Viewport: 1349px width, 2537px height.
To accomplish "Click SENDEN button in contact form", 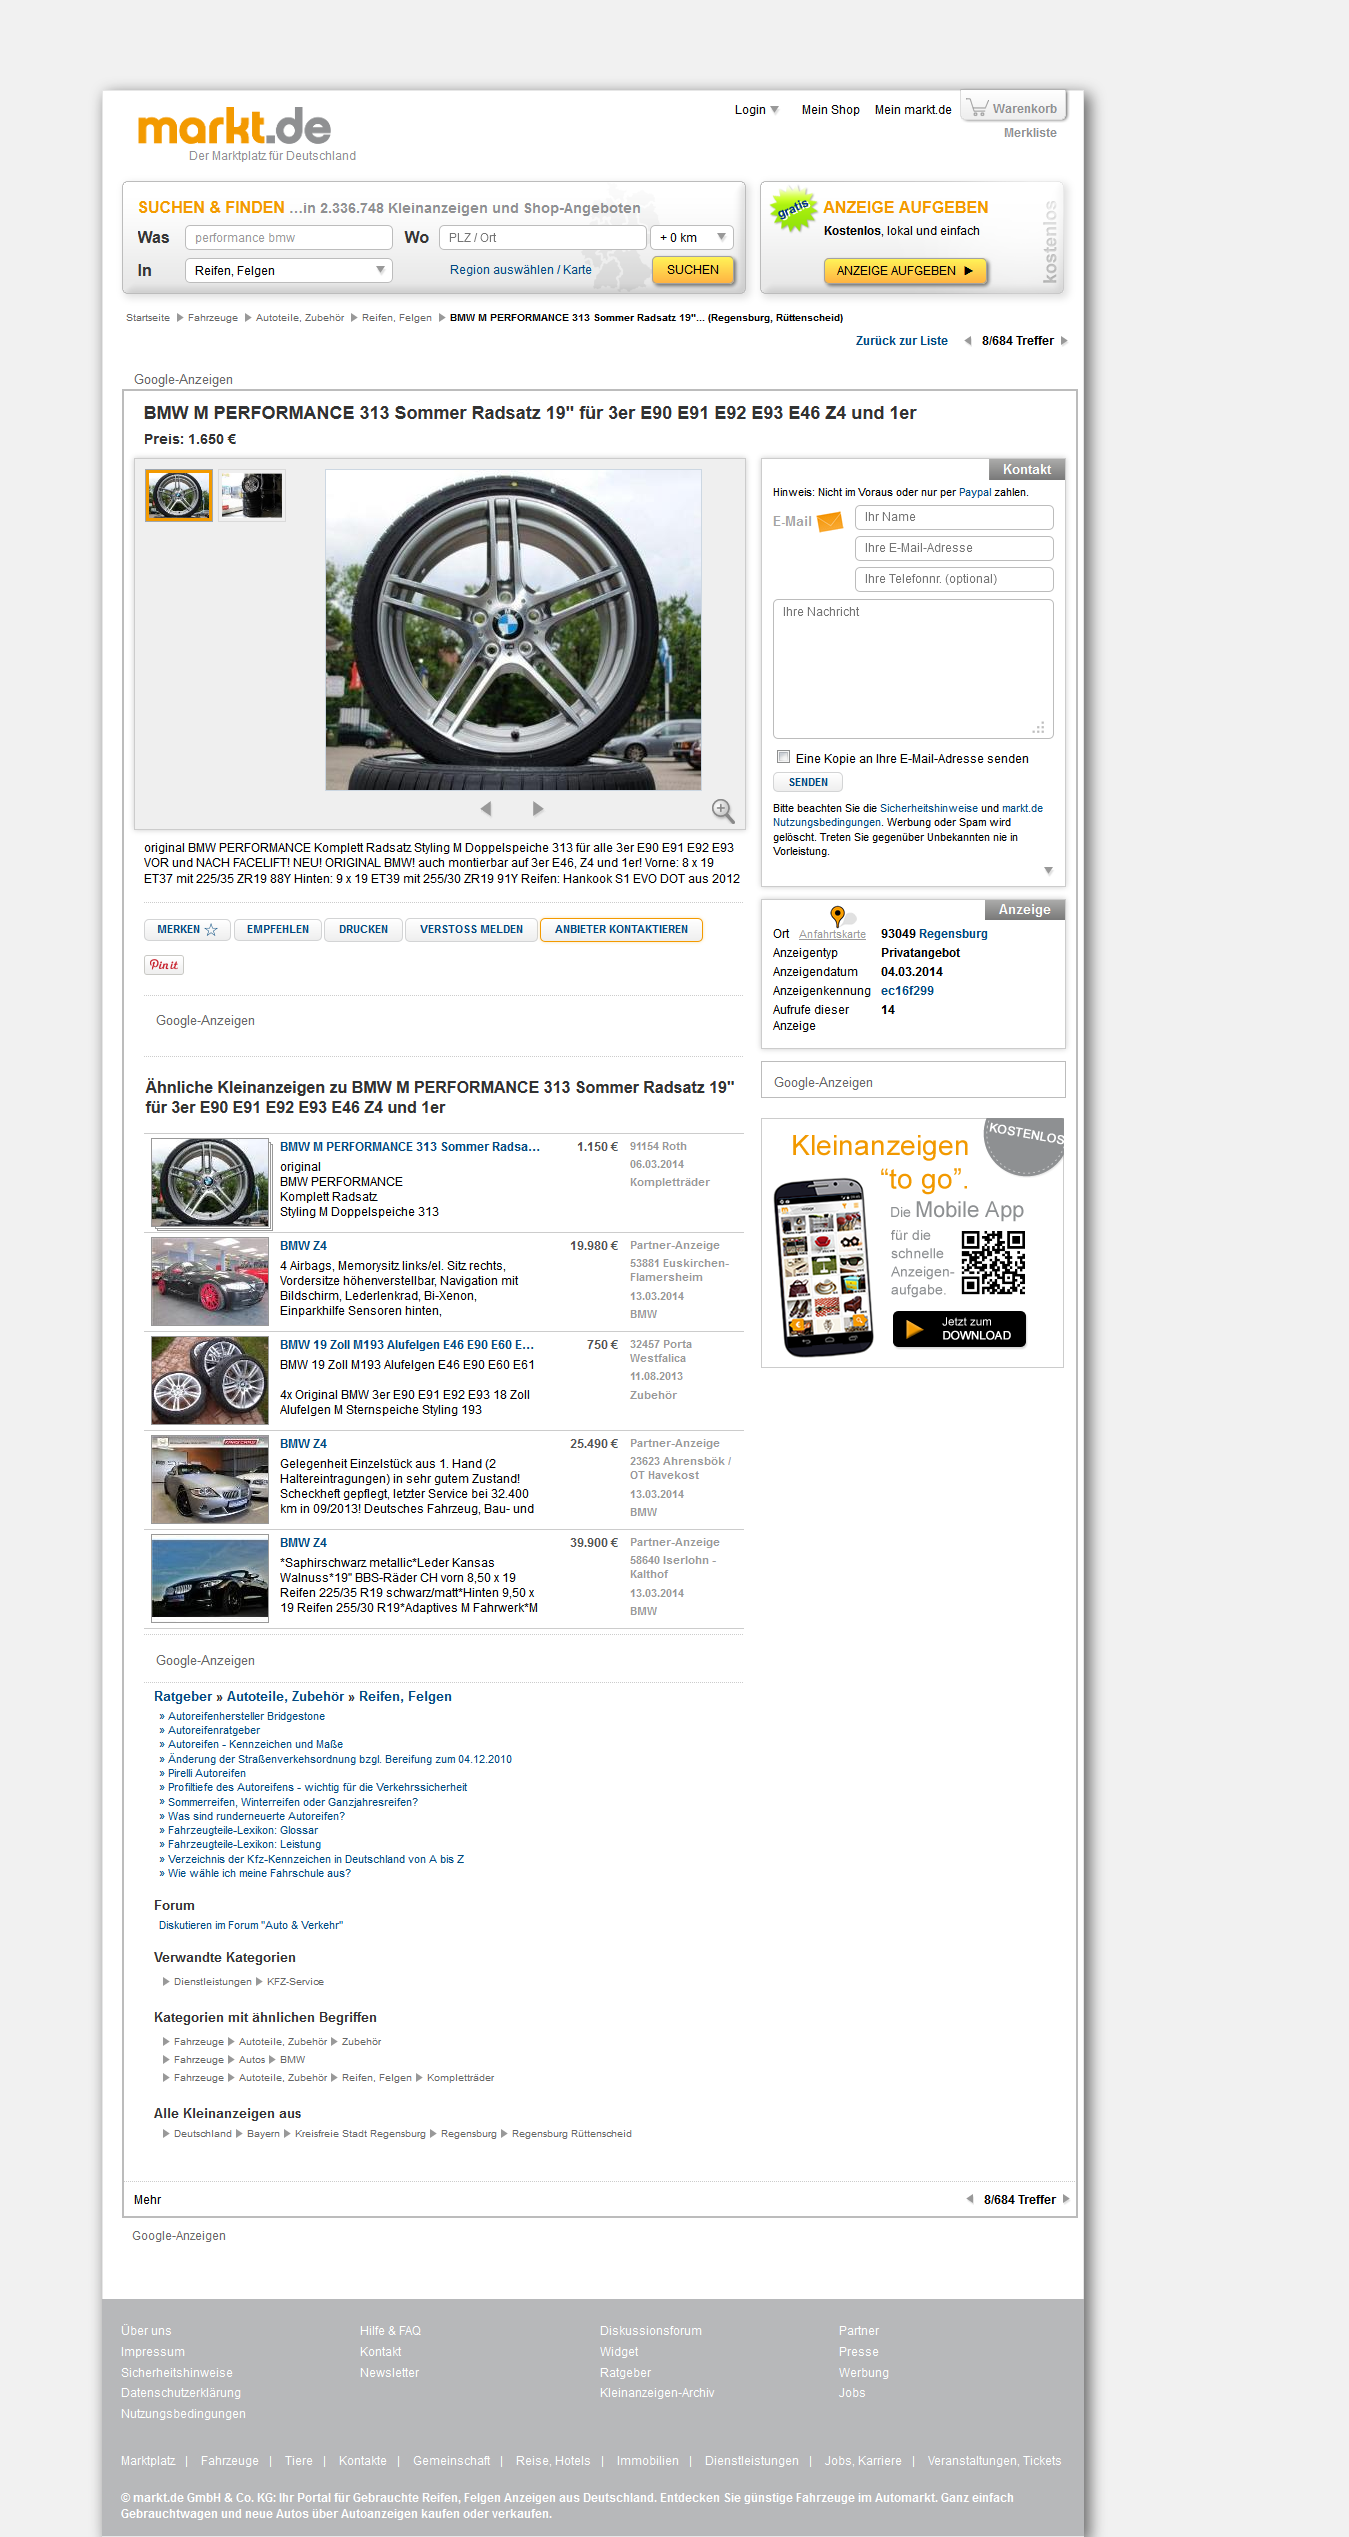I will pyautogui.click(x=808, y=783).
